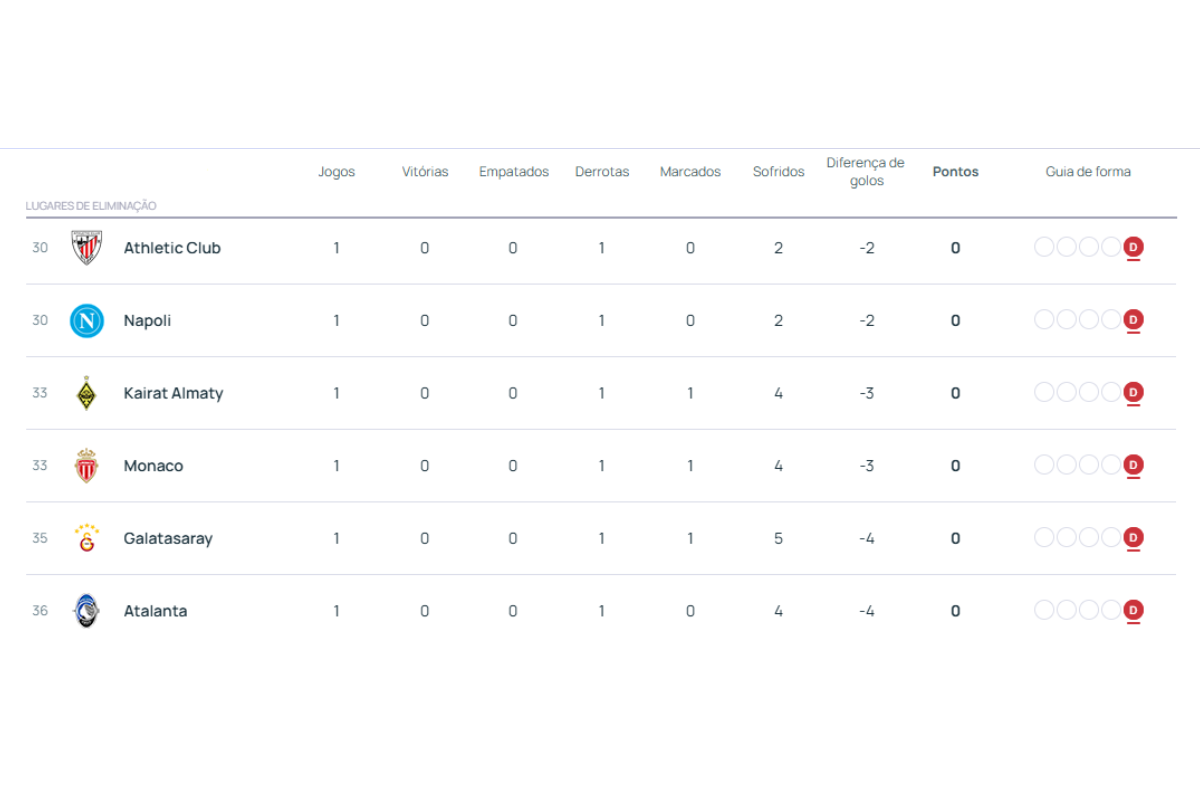Screen dimensions: 1200x800
Task: Click Athletic Club's red D form badge
Action: pos(1133,247)
